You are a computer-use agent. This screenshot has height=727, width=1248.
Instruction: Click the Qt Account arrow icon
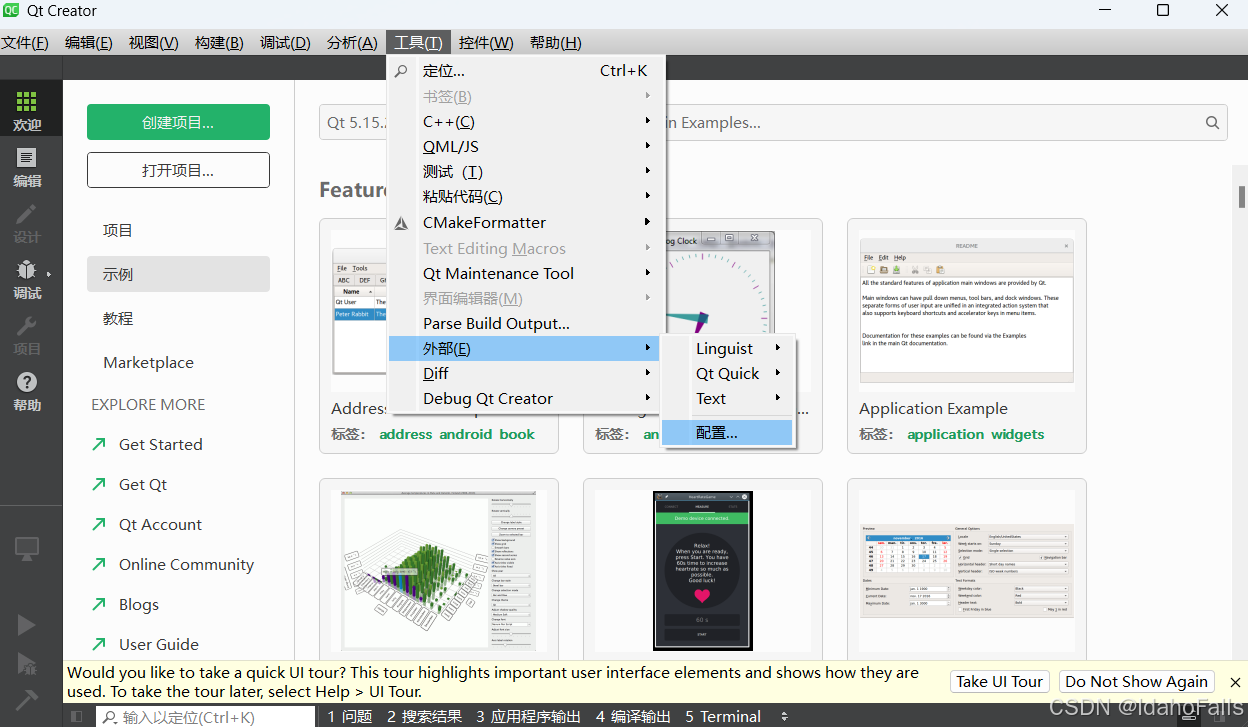[x=99, y=524]
